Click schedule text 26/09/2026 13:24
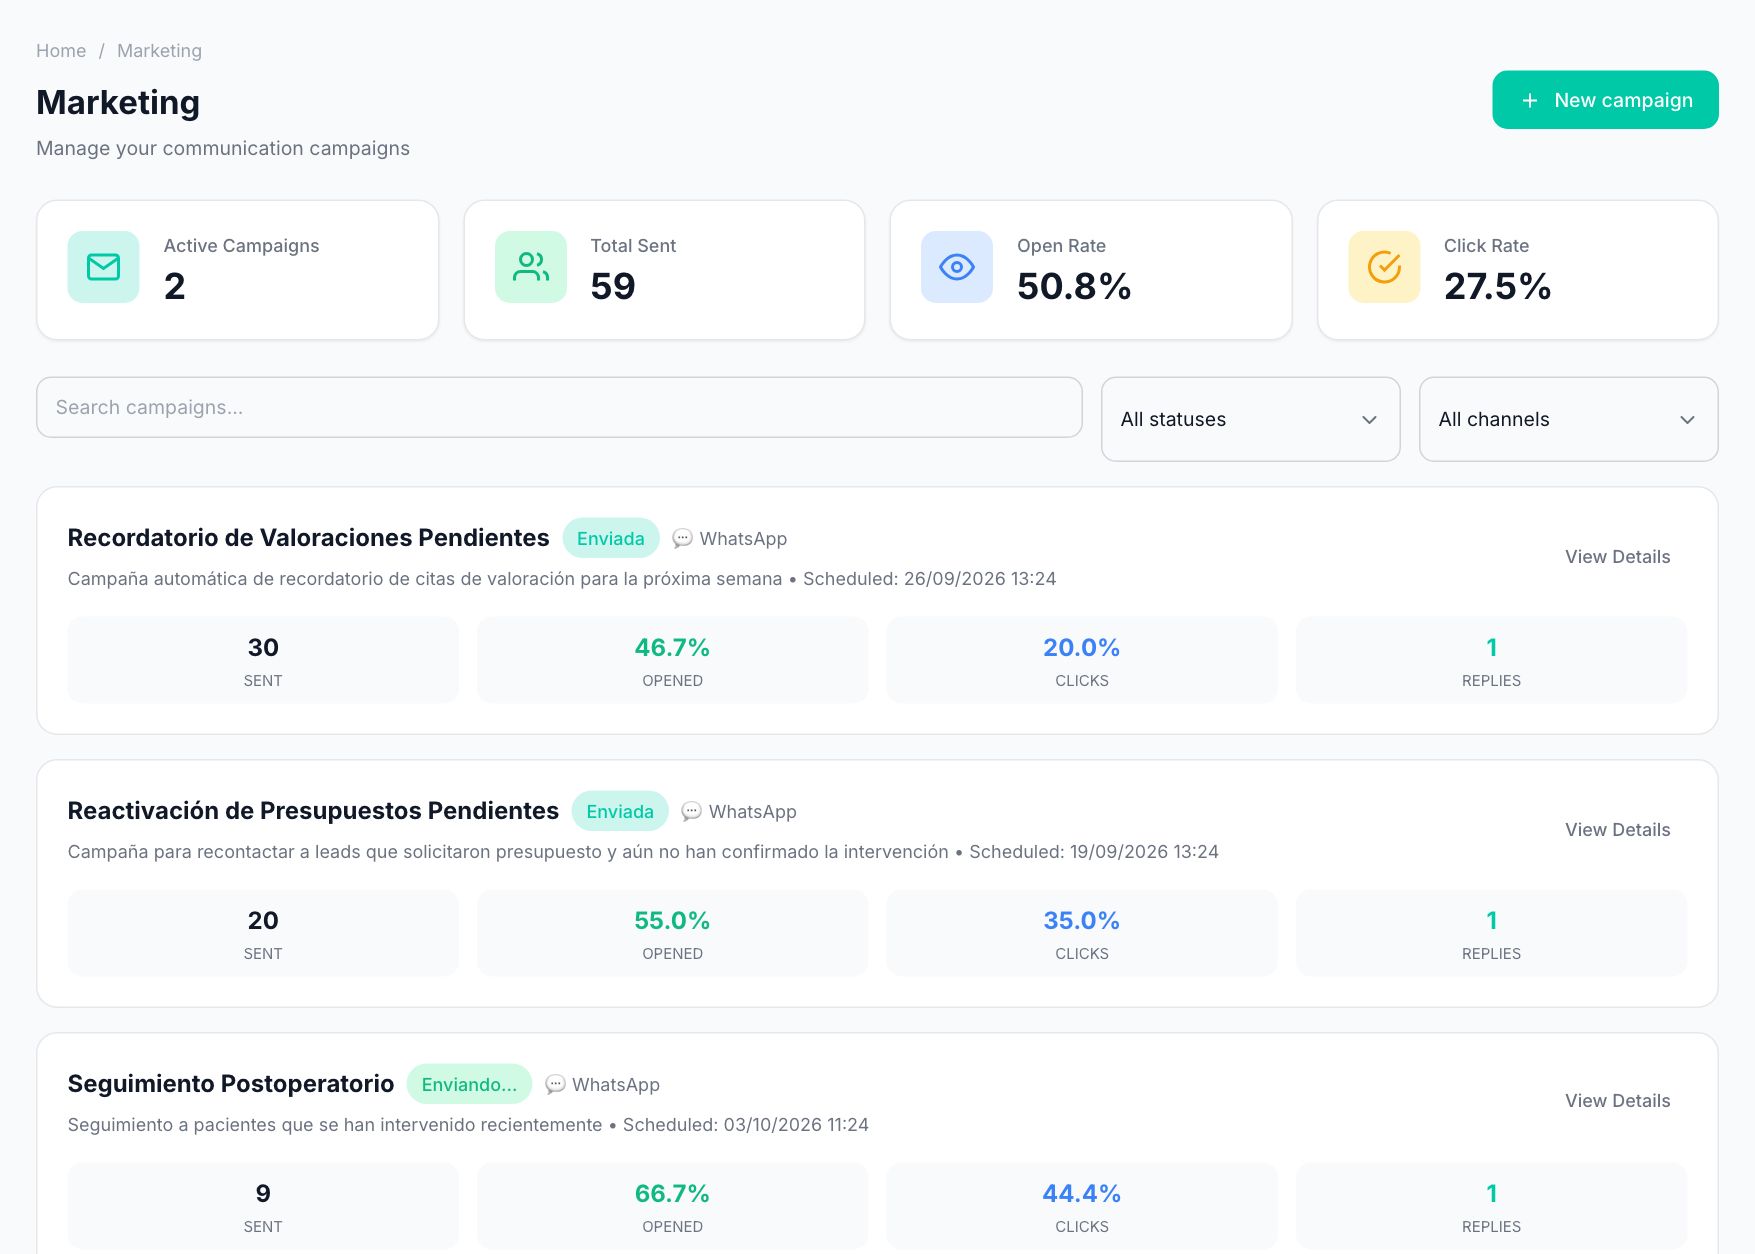Viewport: 1755px width, 1254px height. point(980,579)
